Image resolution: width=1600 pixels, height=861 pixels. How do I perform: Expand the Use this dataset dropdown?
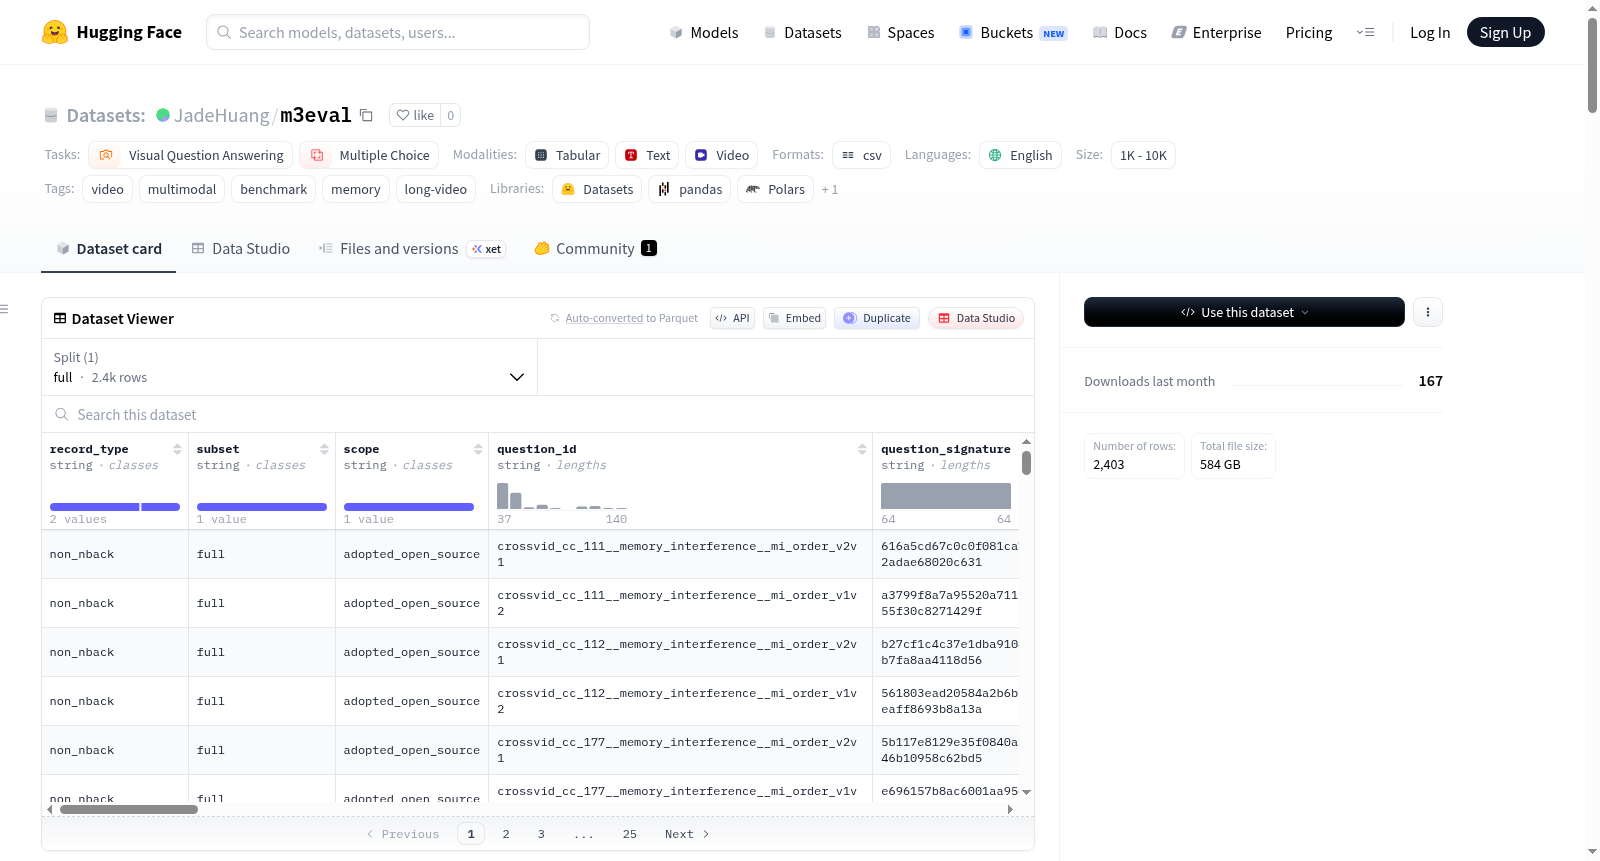click(x=1244, y=312)
